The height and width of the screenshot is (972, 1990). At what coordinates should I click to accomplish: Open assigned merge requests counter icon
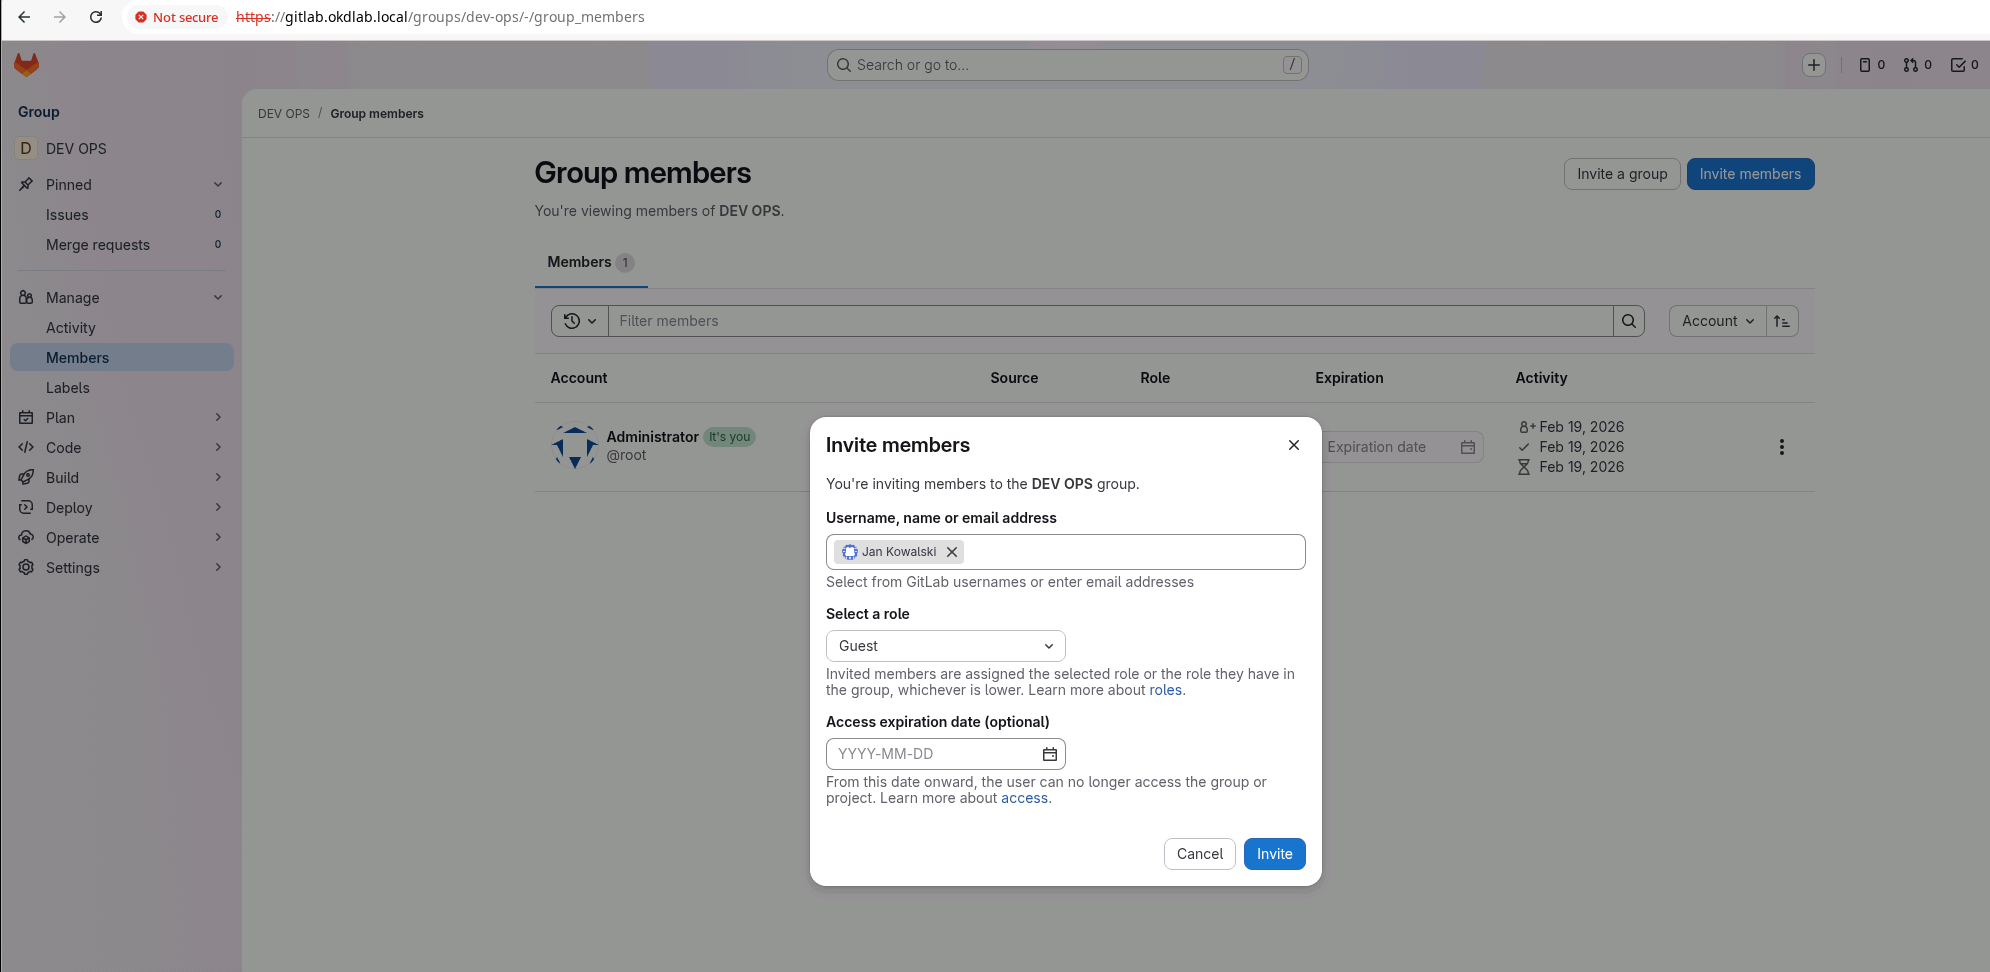click(1917, 65)
